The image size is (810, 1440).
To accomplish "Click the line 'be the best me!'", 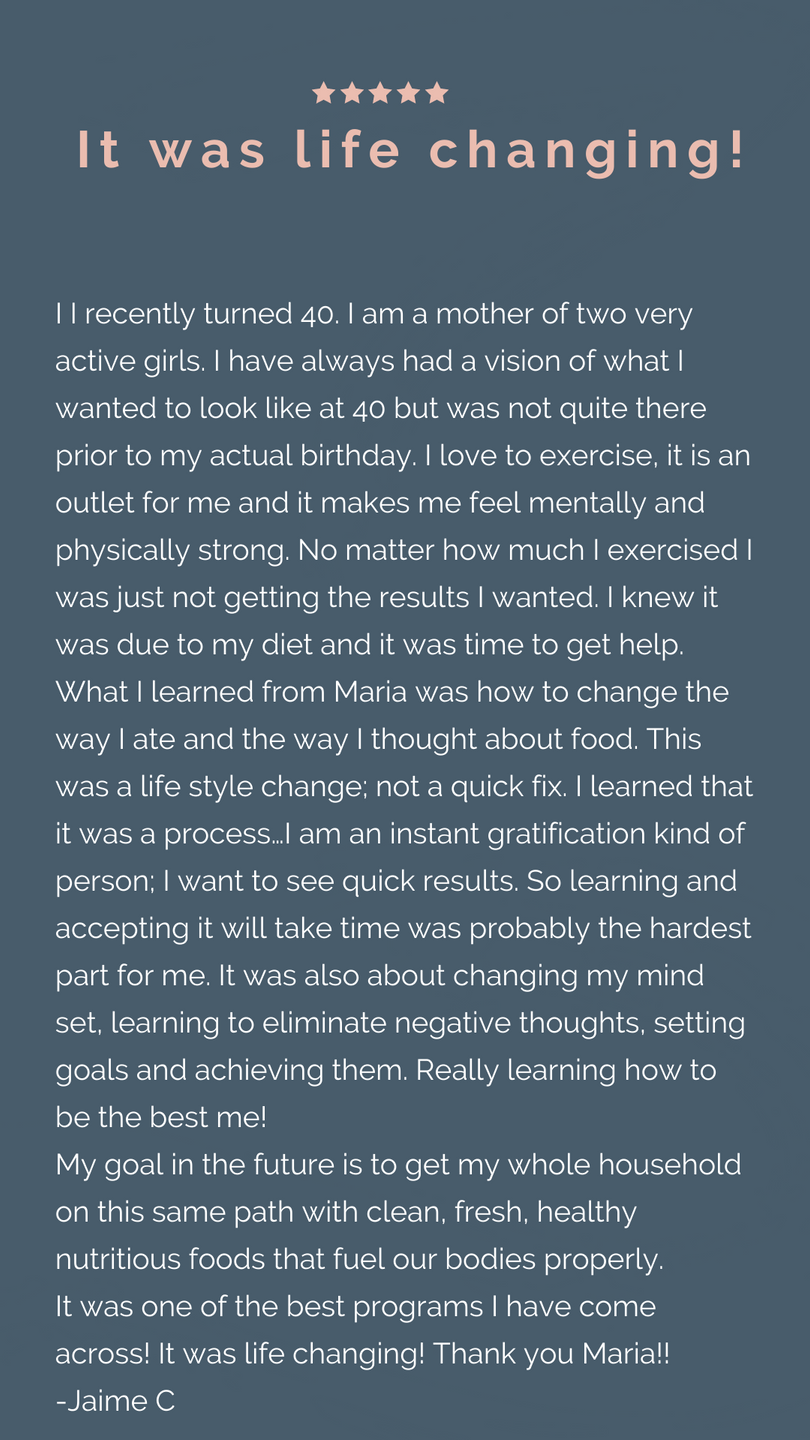I will pyautogui.click(x=161, y=1117).
